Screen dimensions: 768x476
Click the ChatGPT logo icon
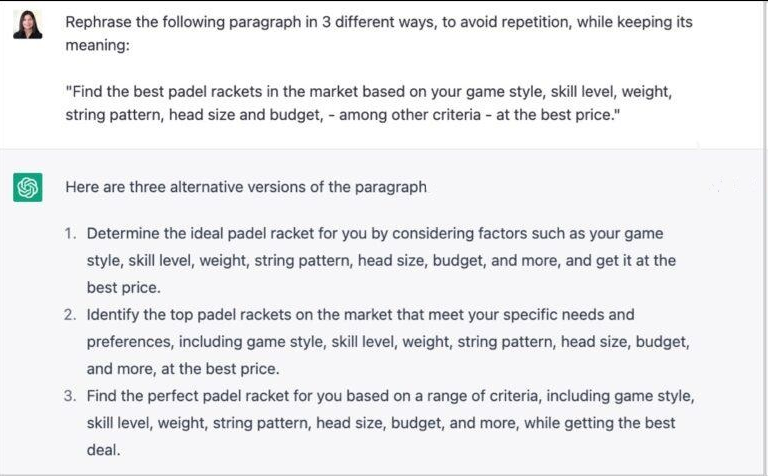27,187
